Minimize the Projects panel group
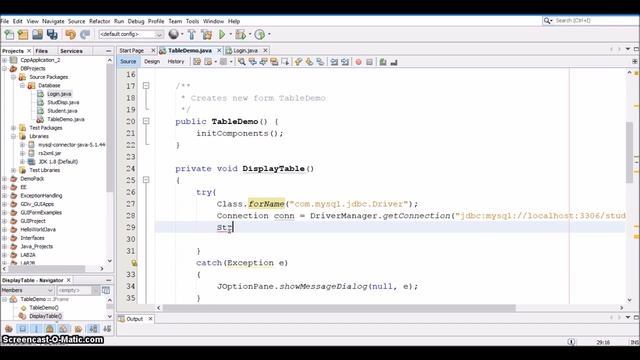 pos(109,51)
